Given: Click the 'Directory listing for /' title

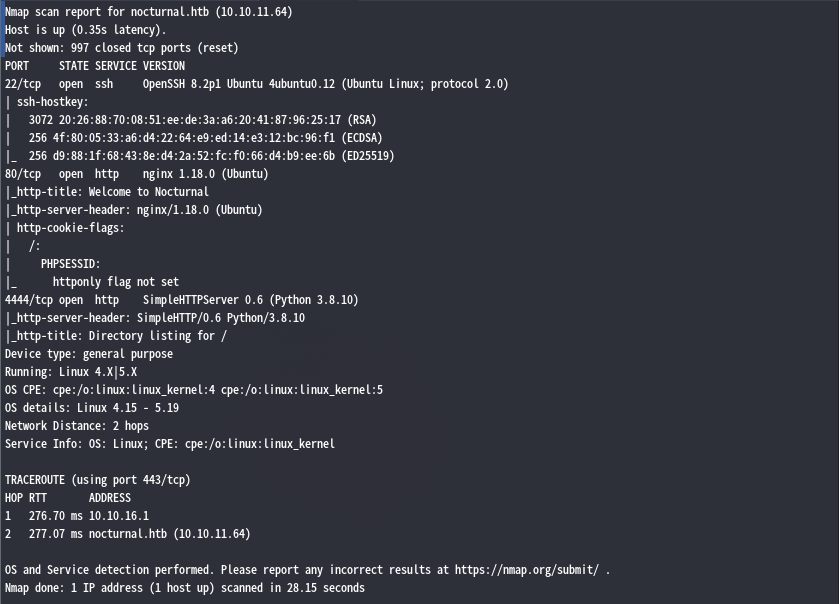Looking at the screenshot, I should click(x=158, y=336).
